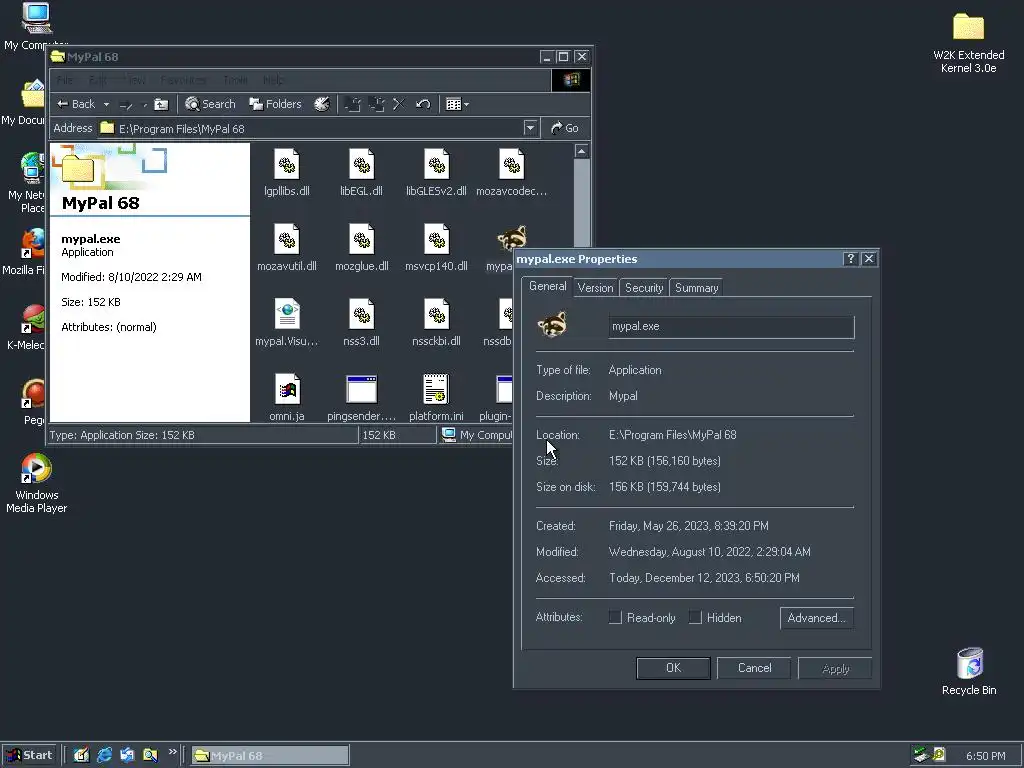Click the question-mark help button in Properties
The height and width of the screenshot is (768, 1024).
point(850,259)
